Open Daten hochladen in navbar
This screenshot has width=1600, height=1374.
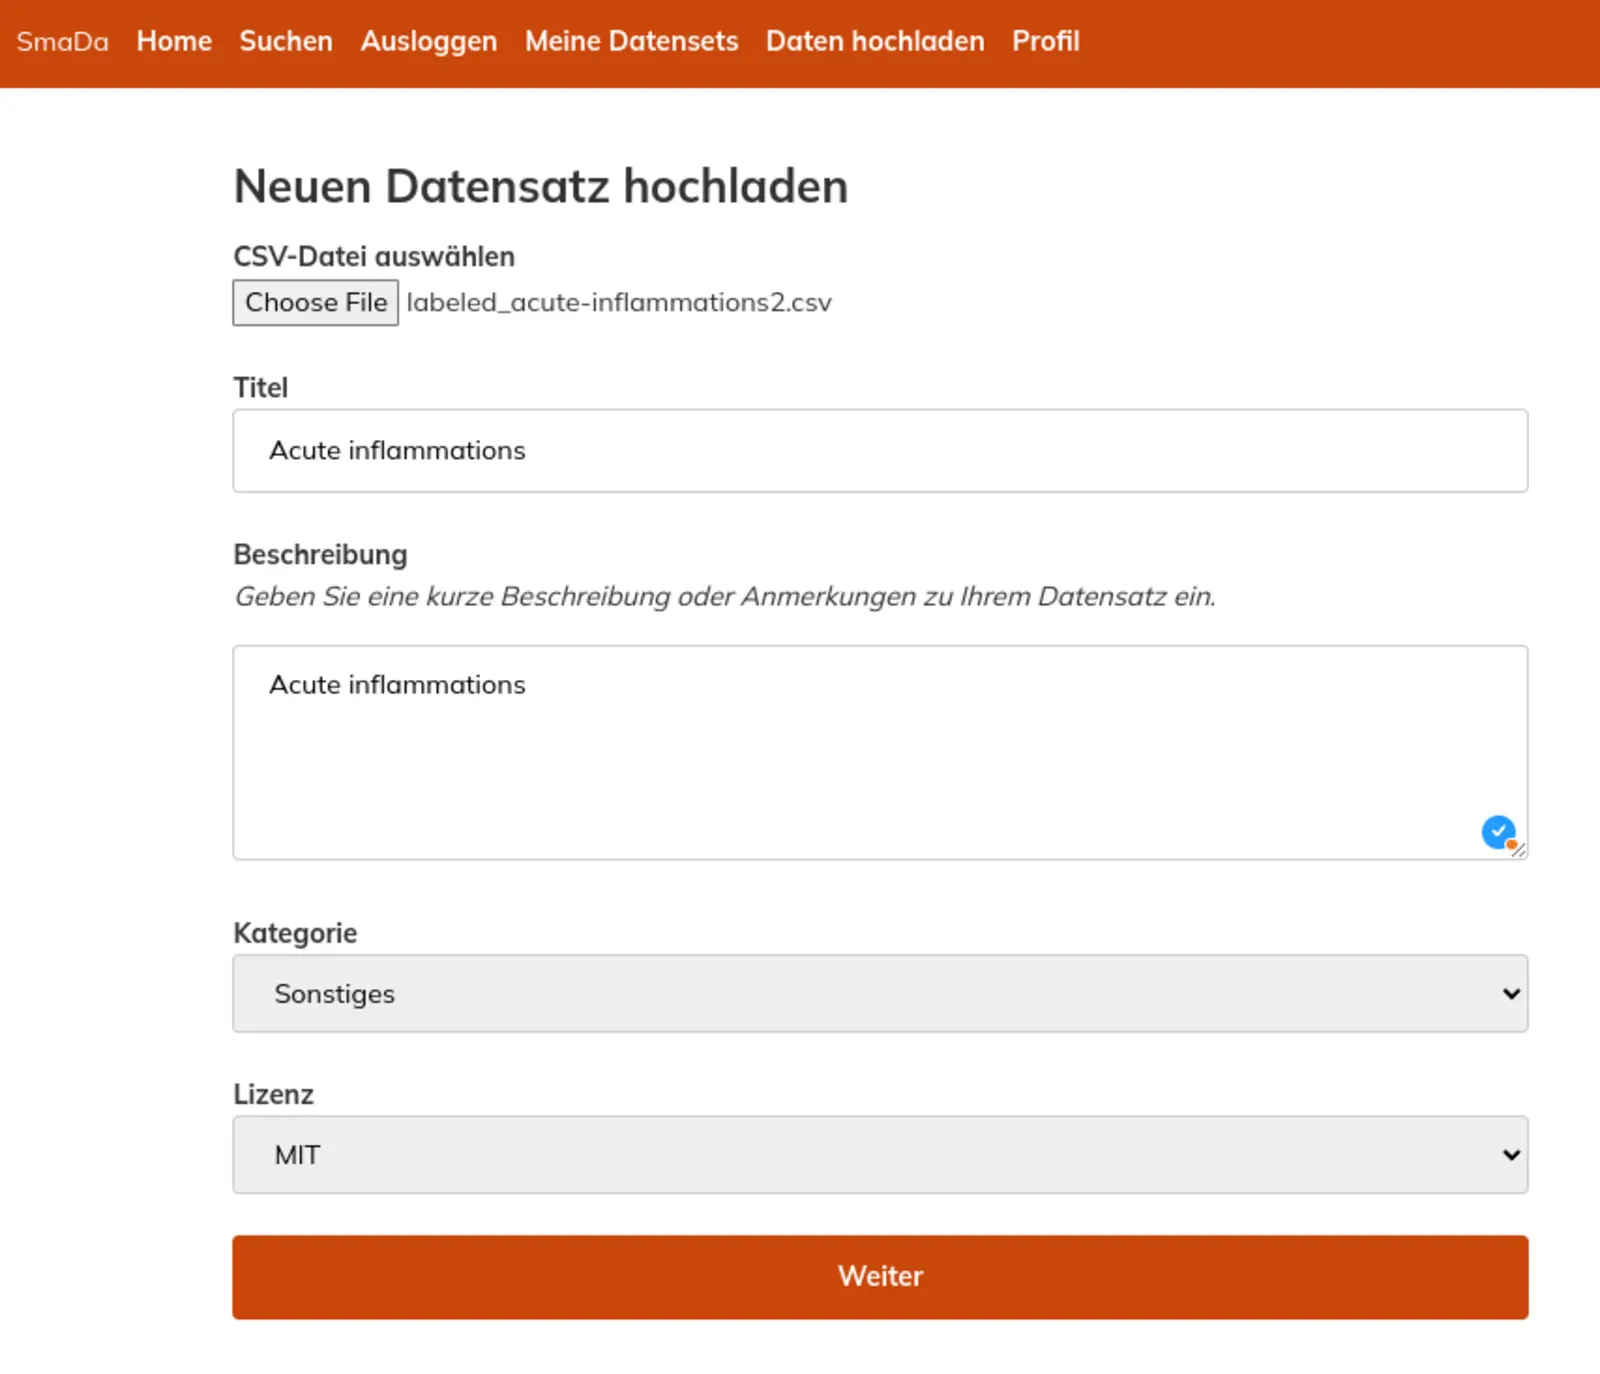pyautogui.click(x=875, y=41)
